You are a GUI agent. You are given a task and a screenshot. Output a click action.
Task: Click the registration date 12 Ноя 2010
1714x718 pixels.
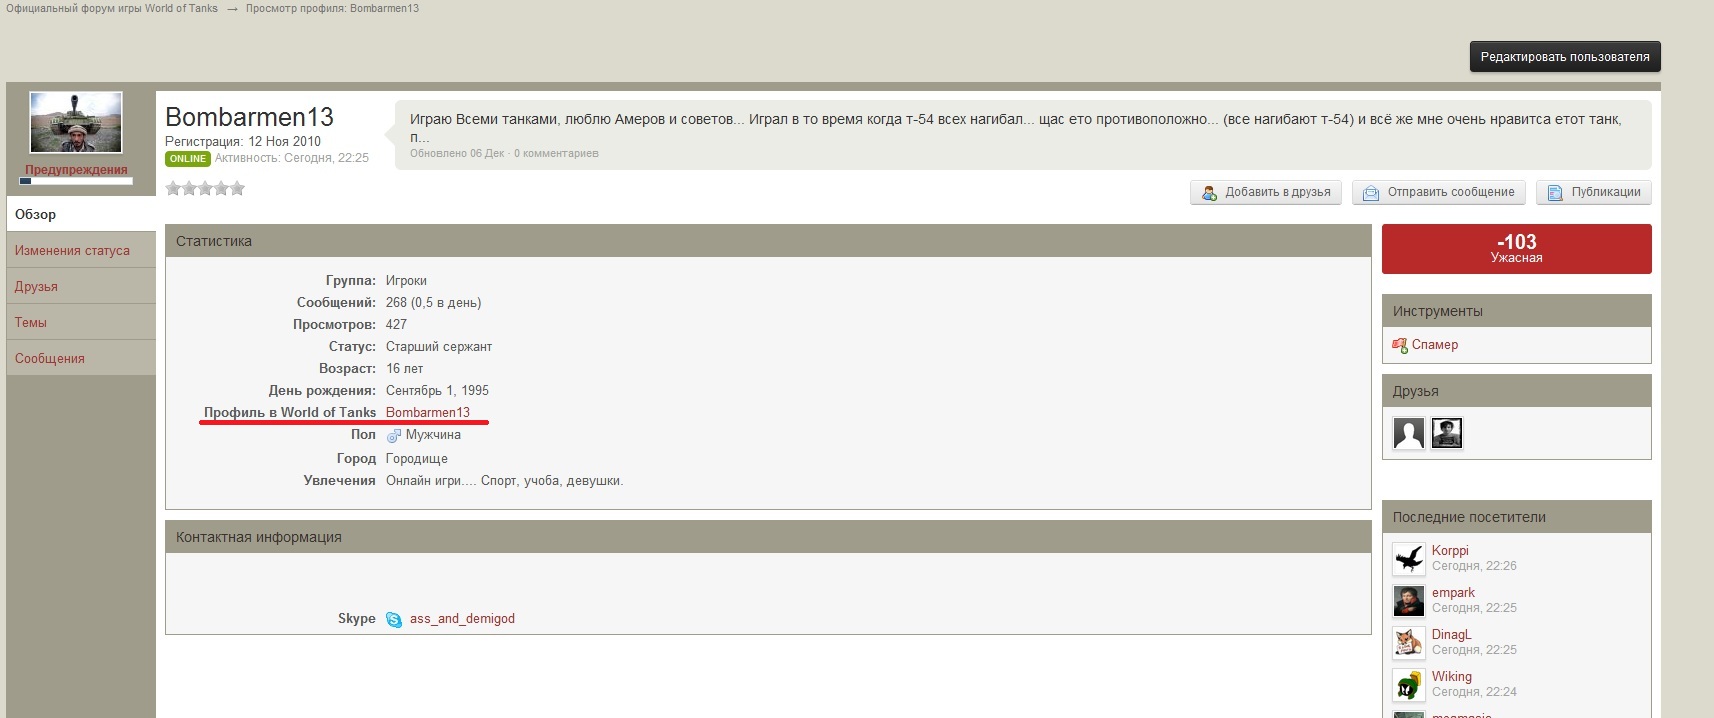point(284,141)
